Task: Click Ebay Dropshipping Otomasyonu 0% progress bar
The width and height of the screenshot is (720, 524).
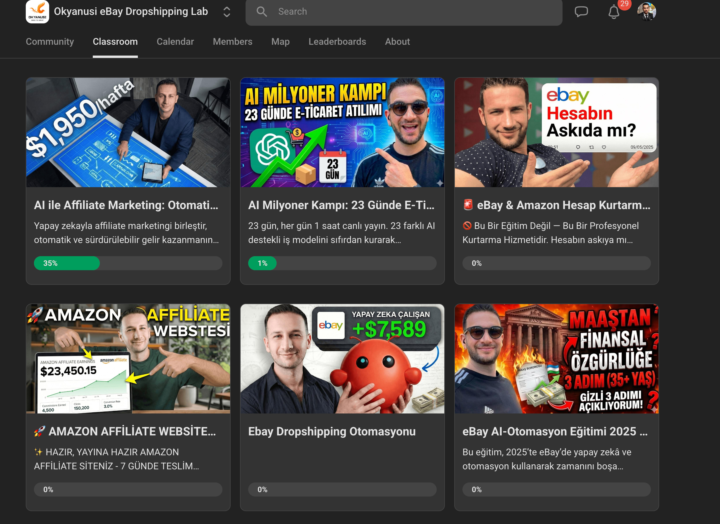Action: pos(342,490)
